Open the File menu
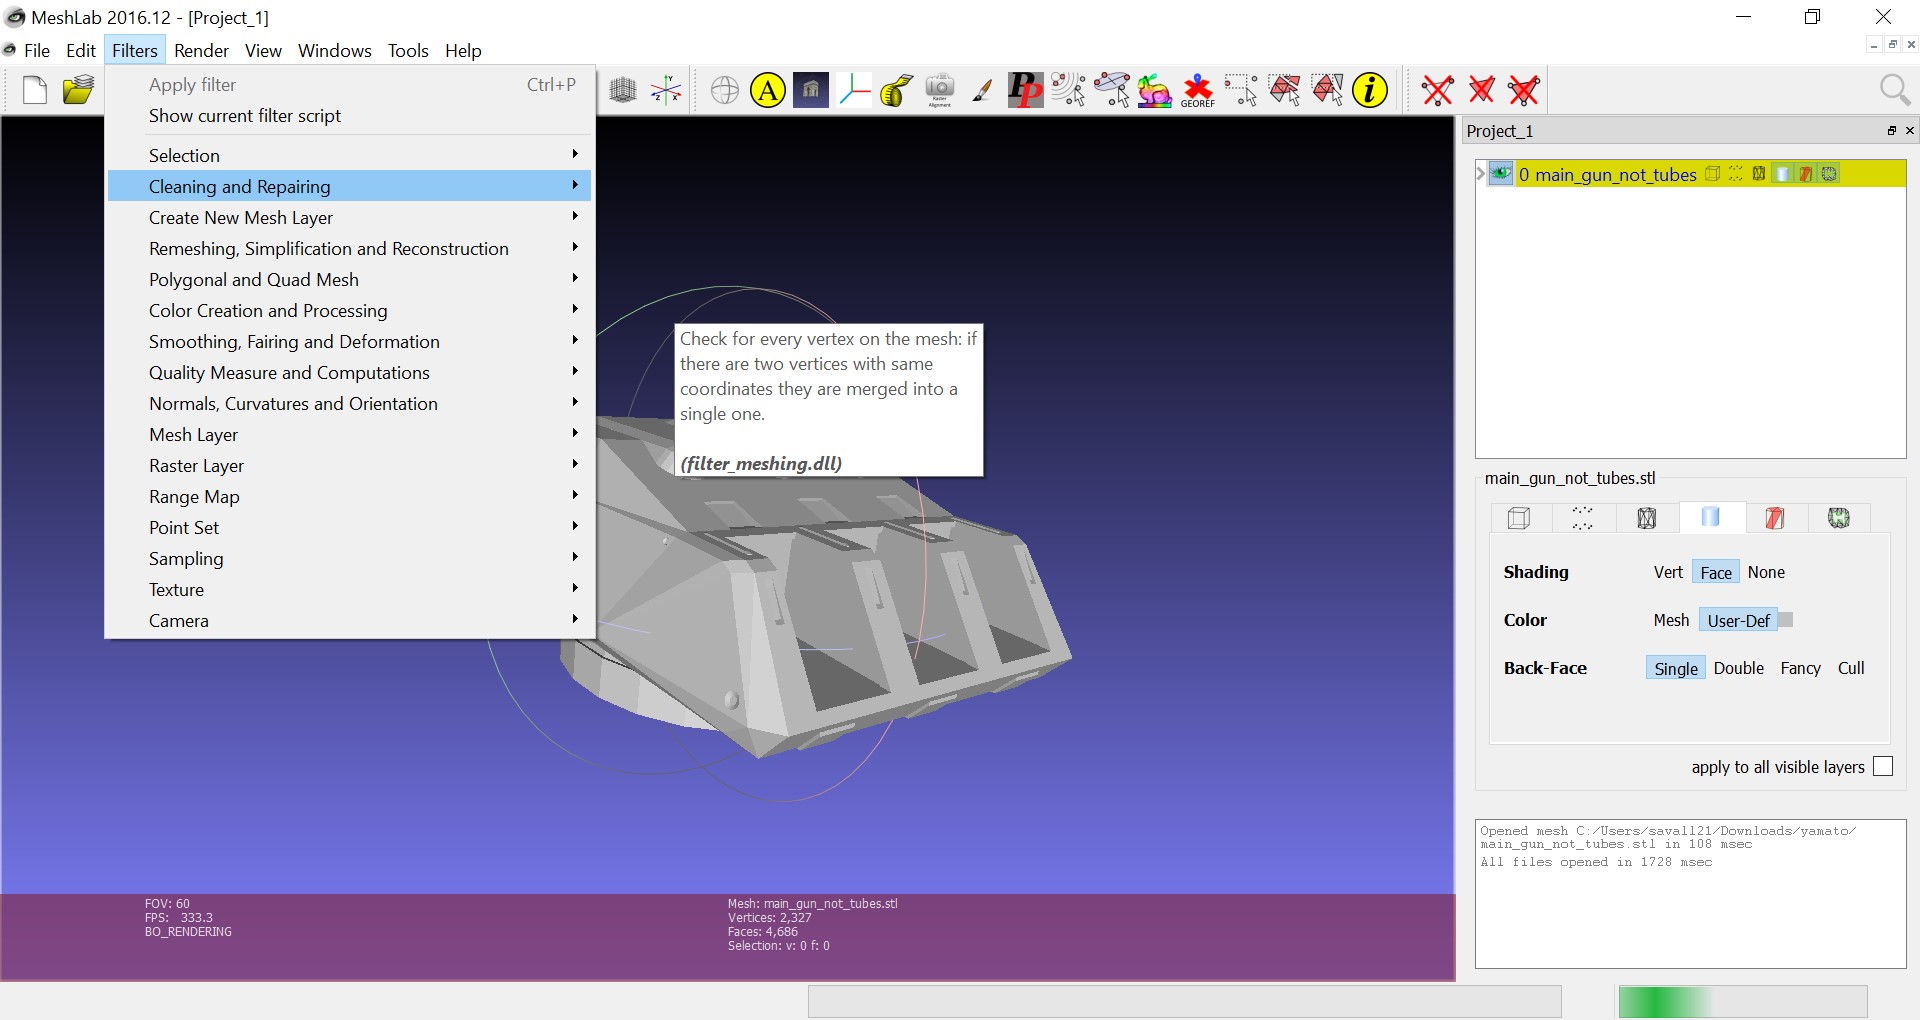The image size is (1920, 1020). (x=37, y=50)
